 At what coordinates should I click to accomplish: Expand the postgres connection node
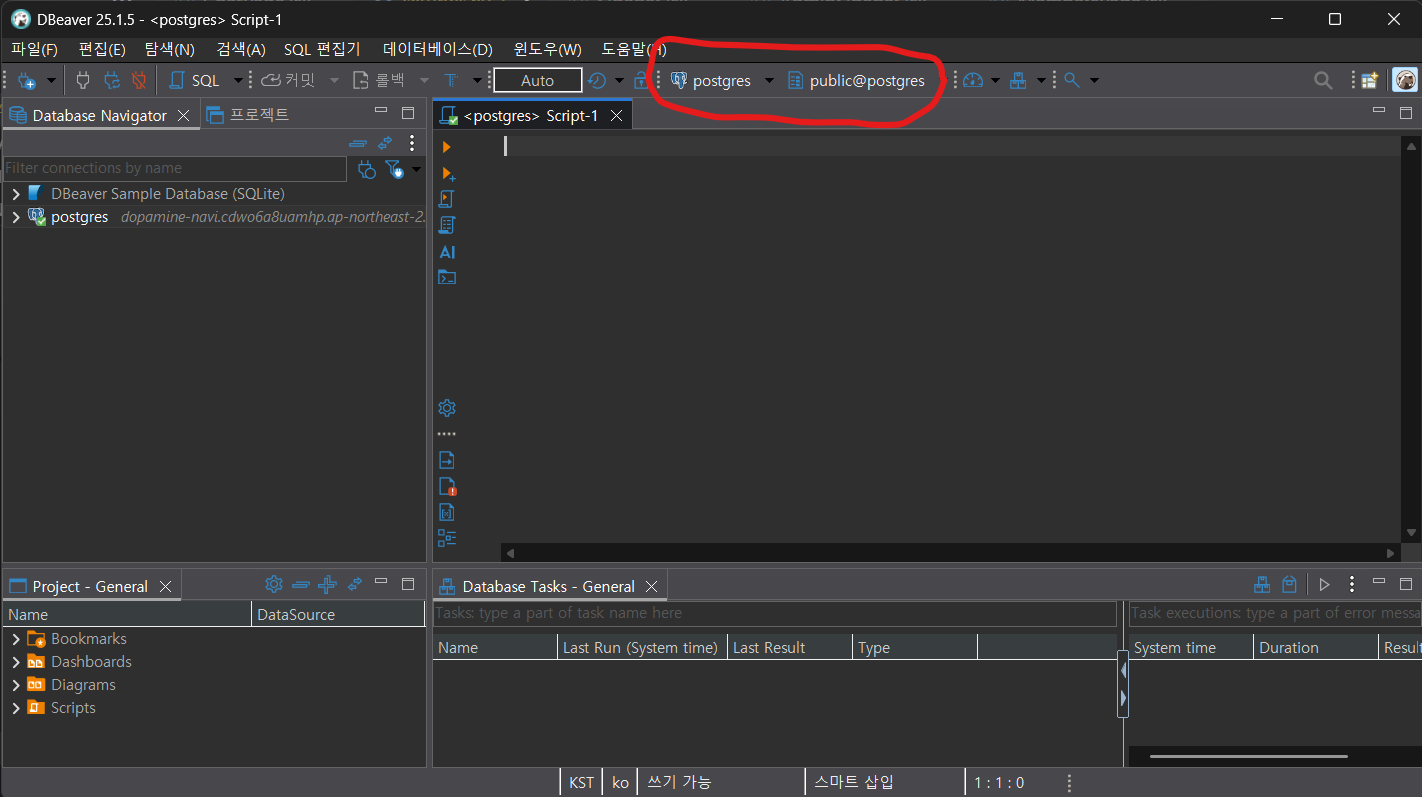pos(16,216)
